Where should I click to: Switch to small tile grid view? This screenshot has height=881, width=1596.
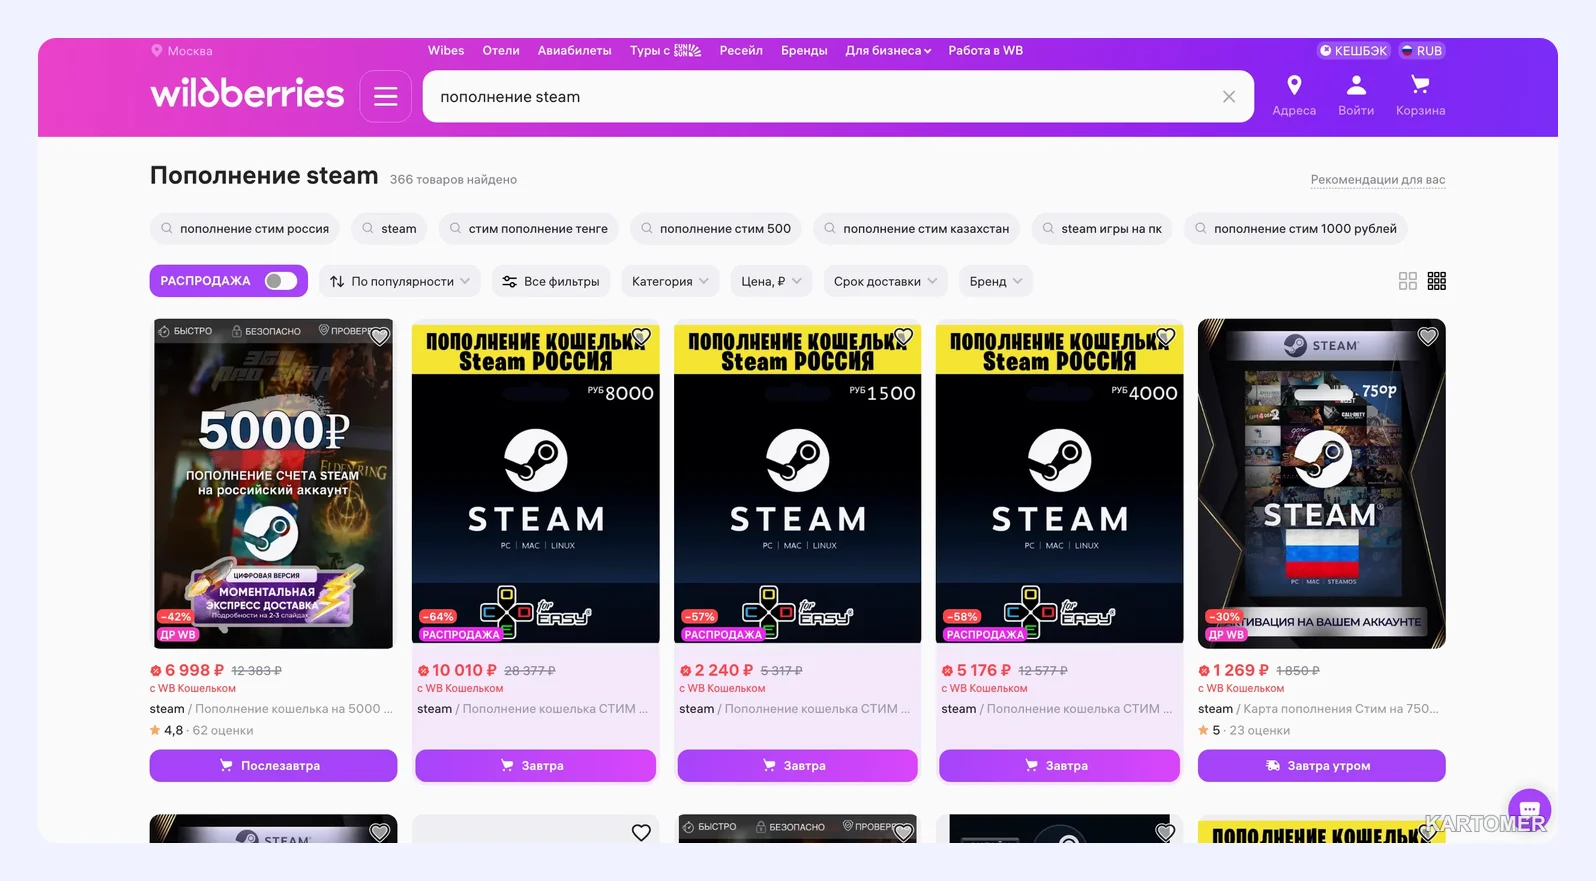click(1437, 281)
